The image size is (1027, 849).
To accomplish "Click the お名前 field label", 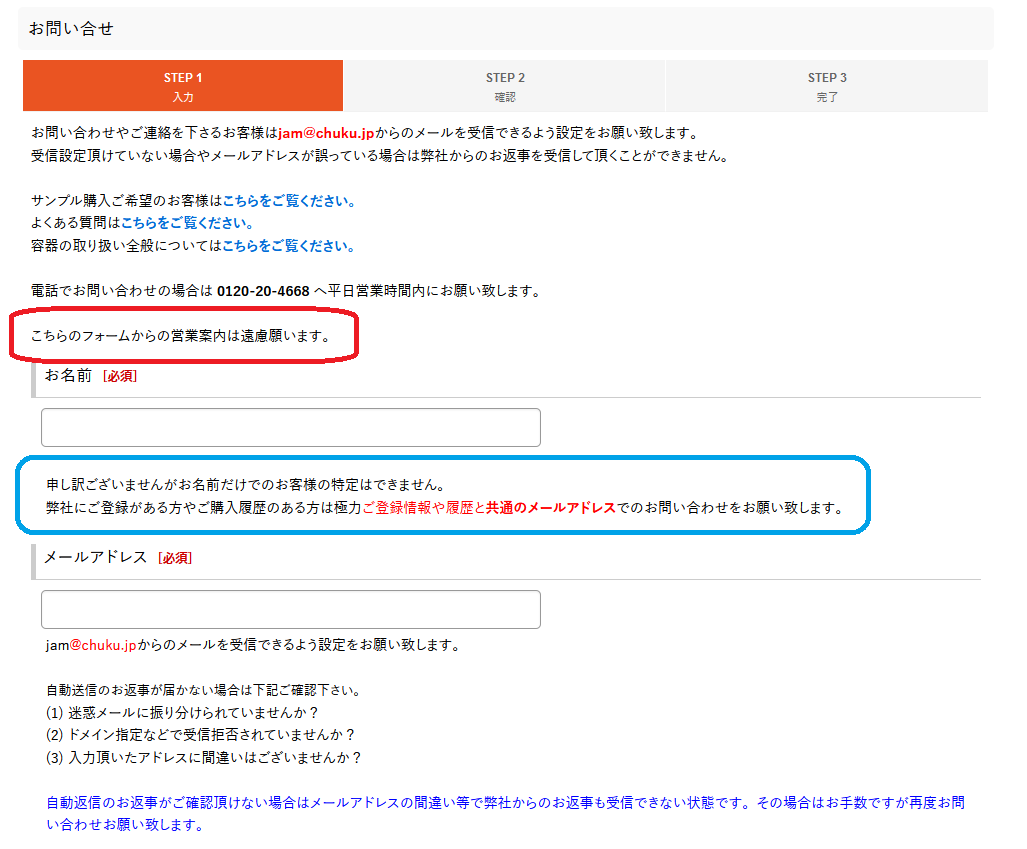I will click(x=68, y=375).
